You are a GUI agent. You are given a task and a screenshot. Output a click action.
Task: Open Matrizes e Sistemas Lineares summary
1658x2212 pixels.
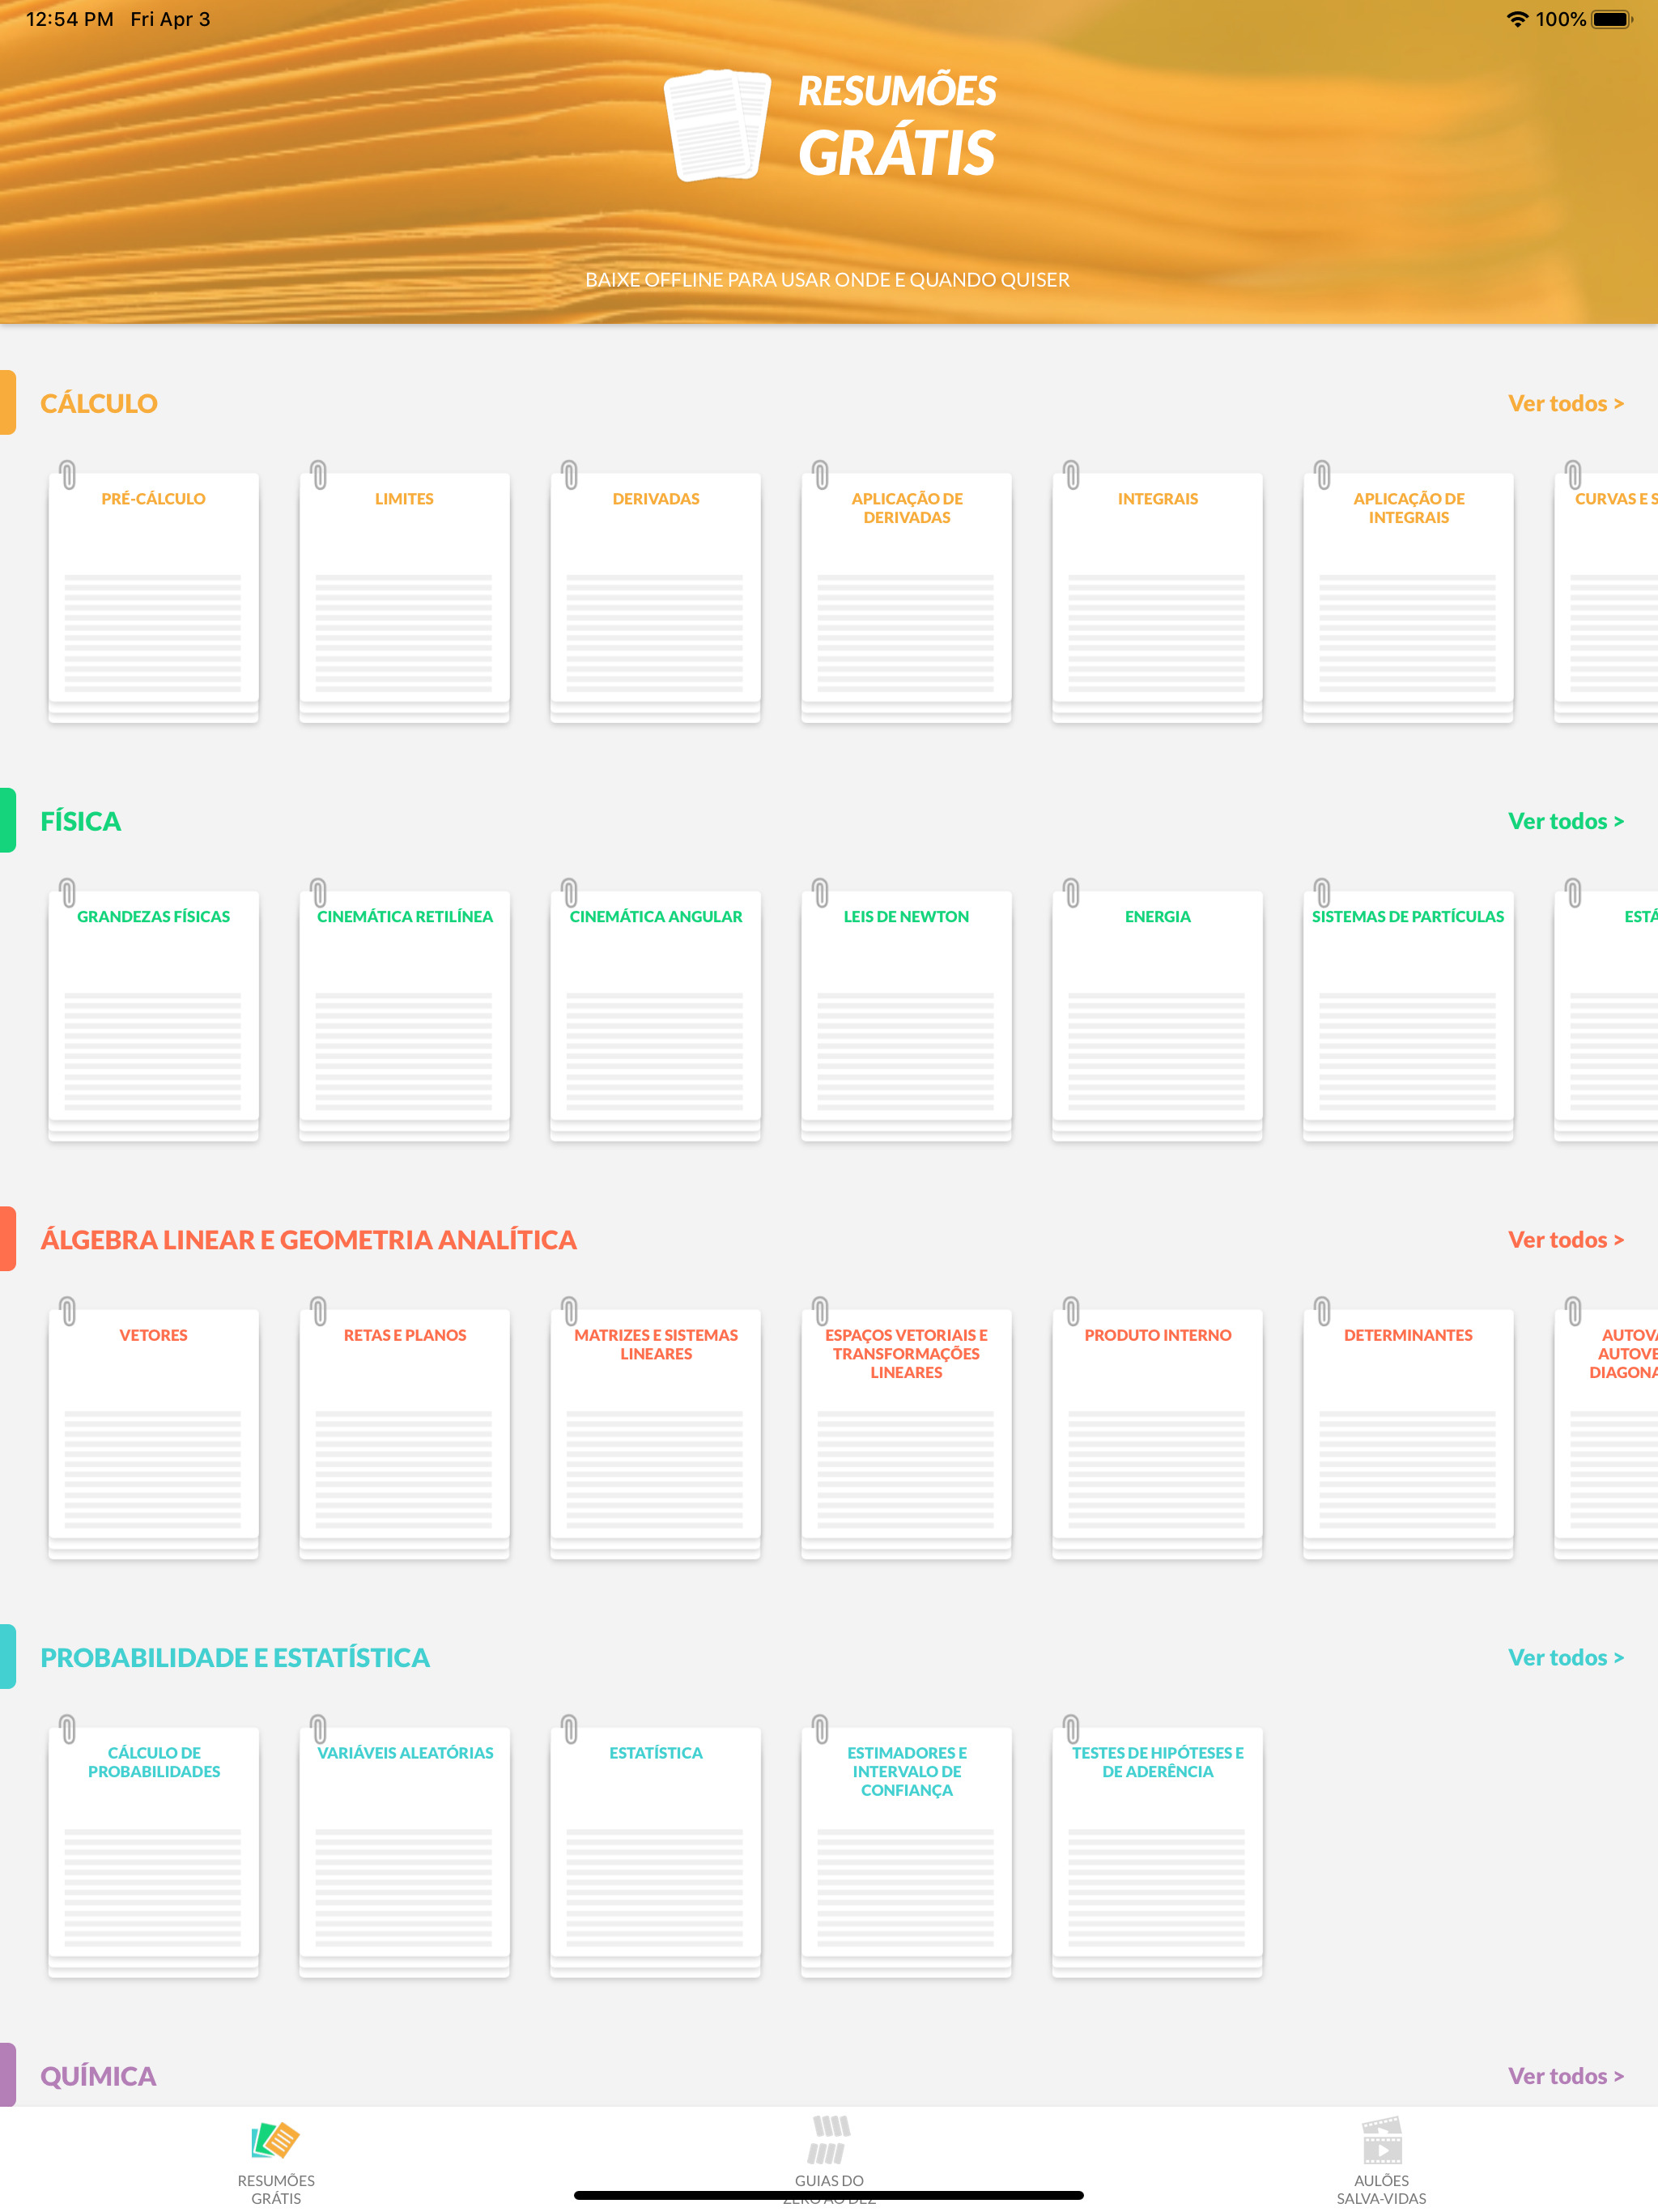[x=655, y=1430]
